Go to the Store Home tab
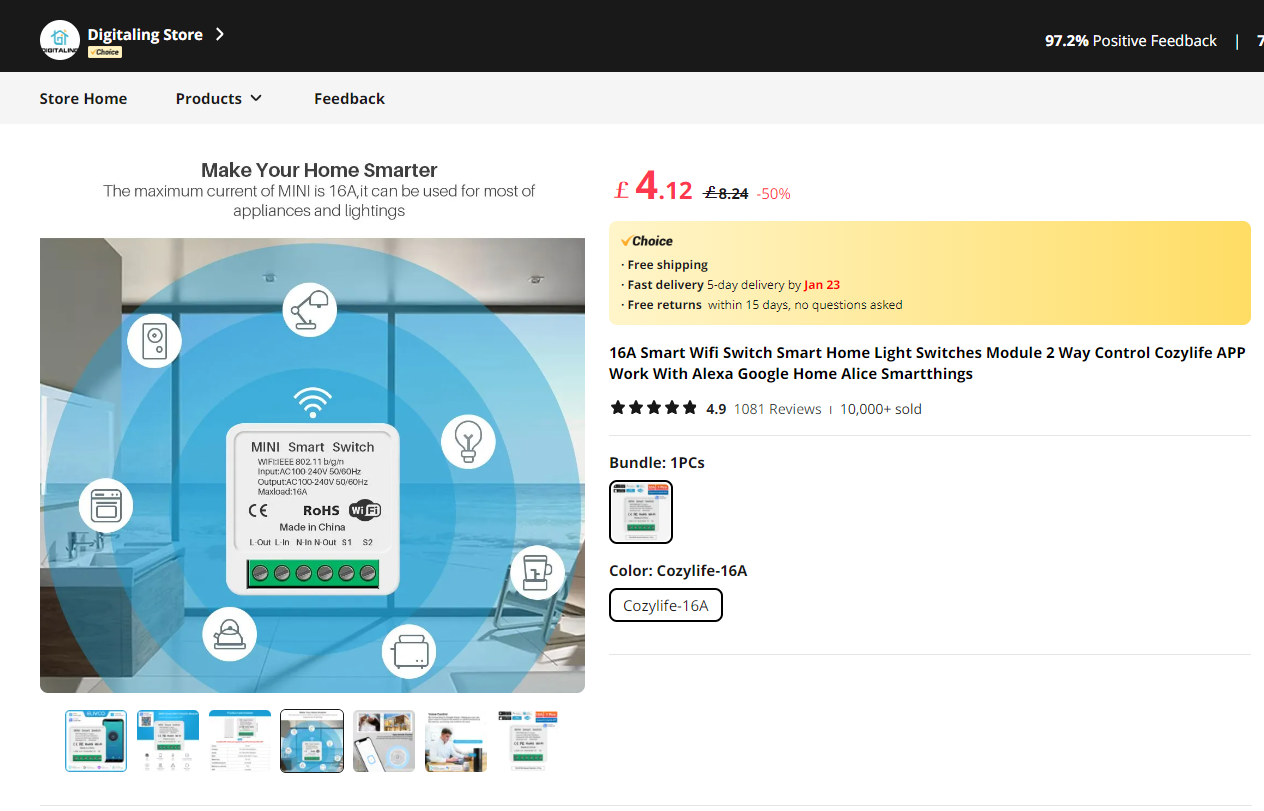The height and width of the screenshot is (811, 1264). (x=83, y=98)
